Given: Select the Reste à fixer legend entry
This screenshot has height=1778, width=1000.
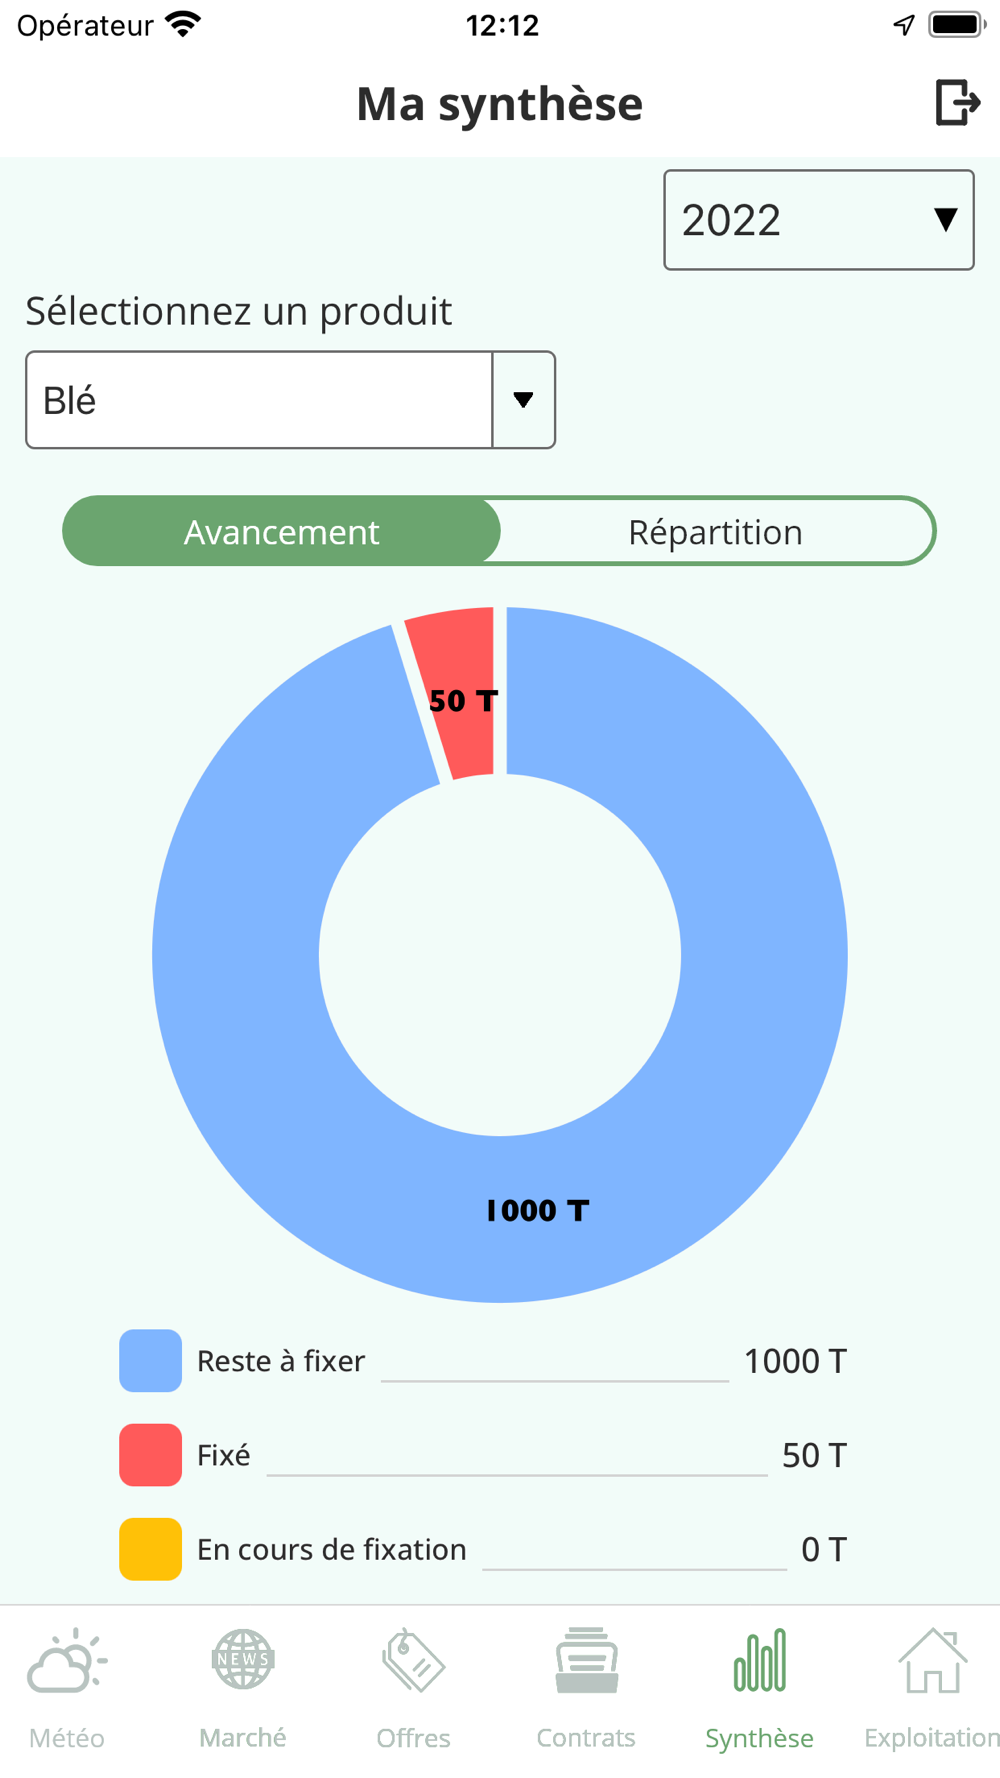Looking at the screenshot, I should click(483, 1361).
